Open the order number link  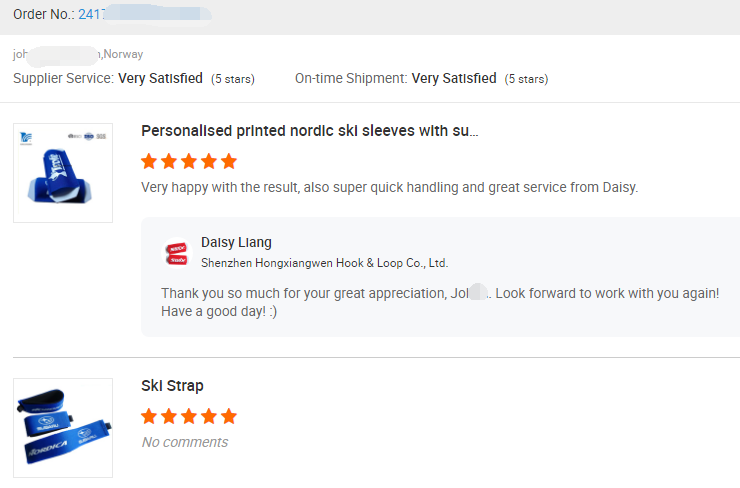coord(144,14)
